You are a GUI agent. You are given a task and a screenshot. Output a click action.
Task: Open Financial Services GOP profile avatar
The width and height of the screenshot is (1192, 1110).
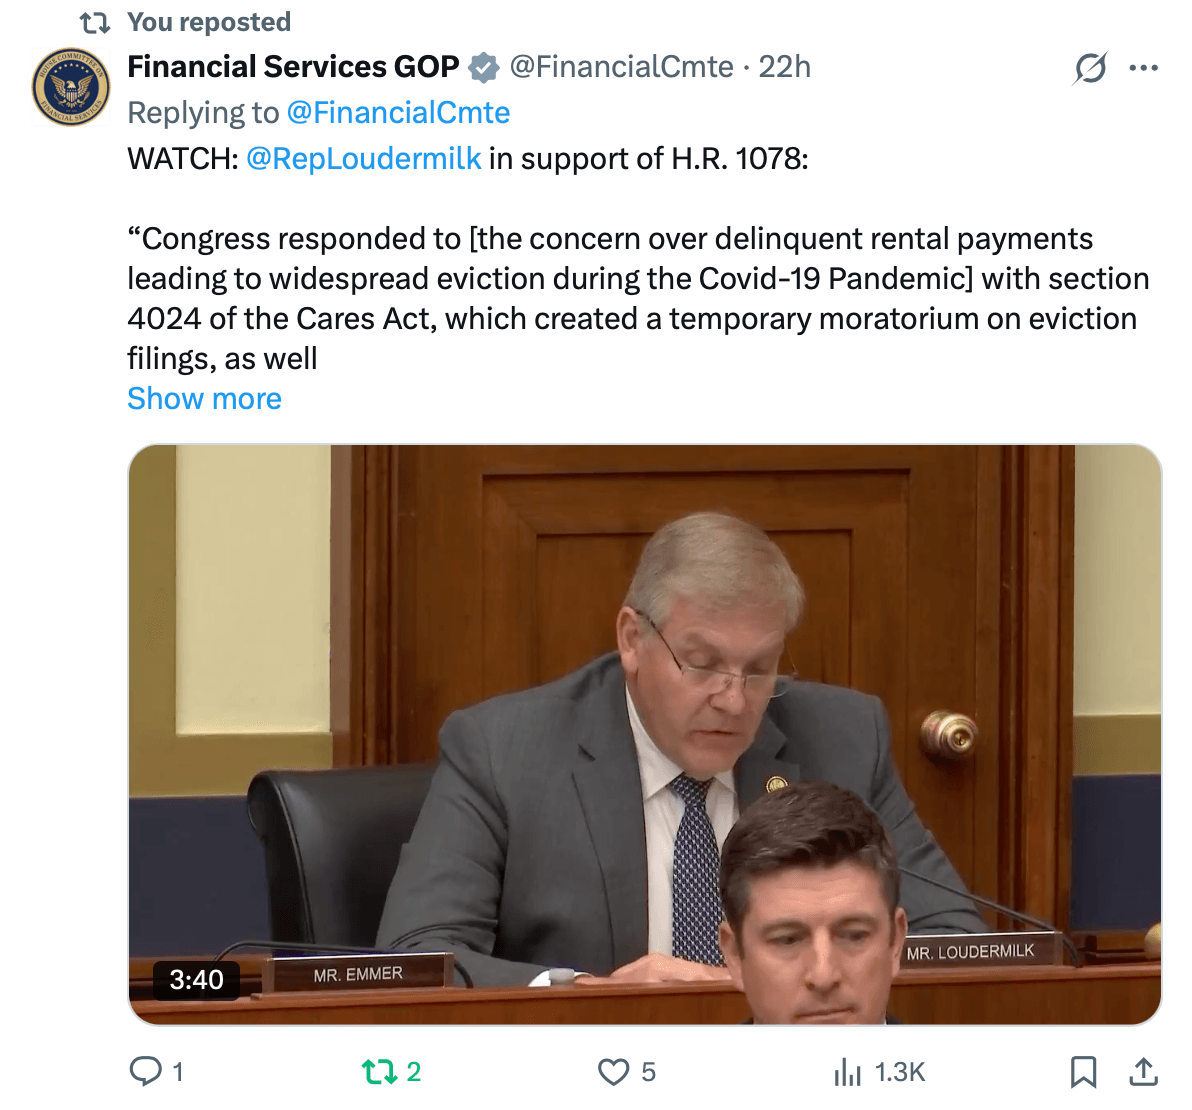tap(71, 87)
